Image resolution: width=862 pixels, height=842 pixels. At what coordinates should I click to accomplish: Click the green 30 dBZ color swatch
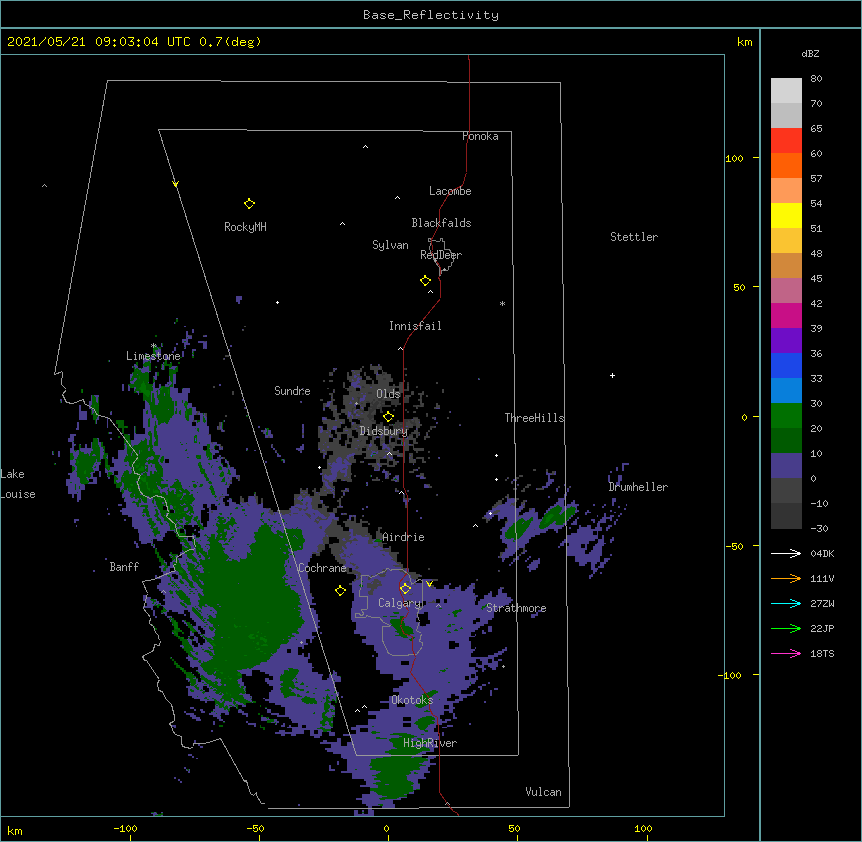[x=786, y=416]
